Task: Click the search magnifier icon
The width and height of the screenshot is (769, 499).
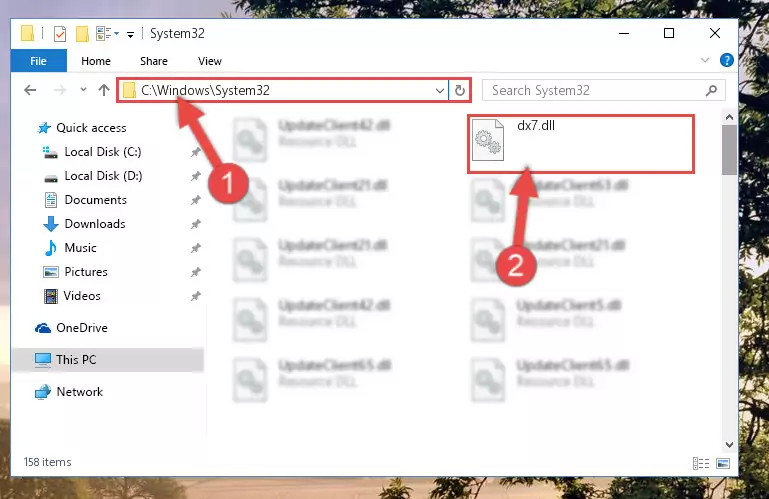Action: 712,90
